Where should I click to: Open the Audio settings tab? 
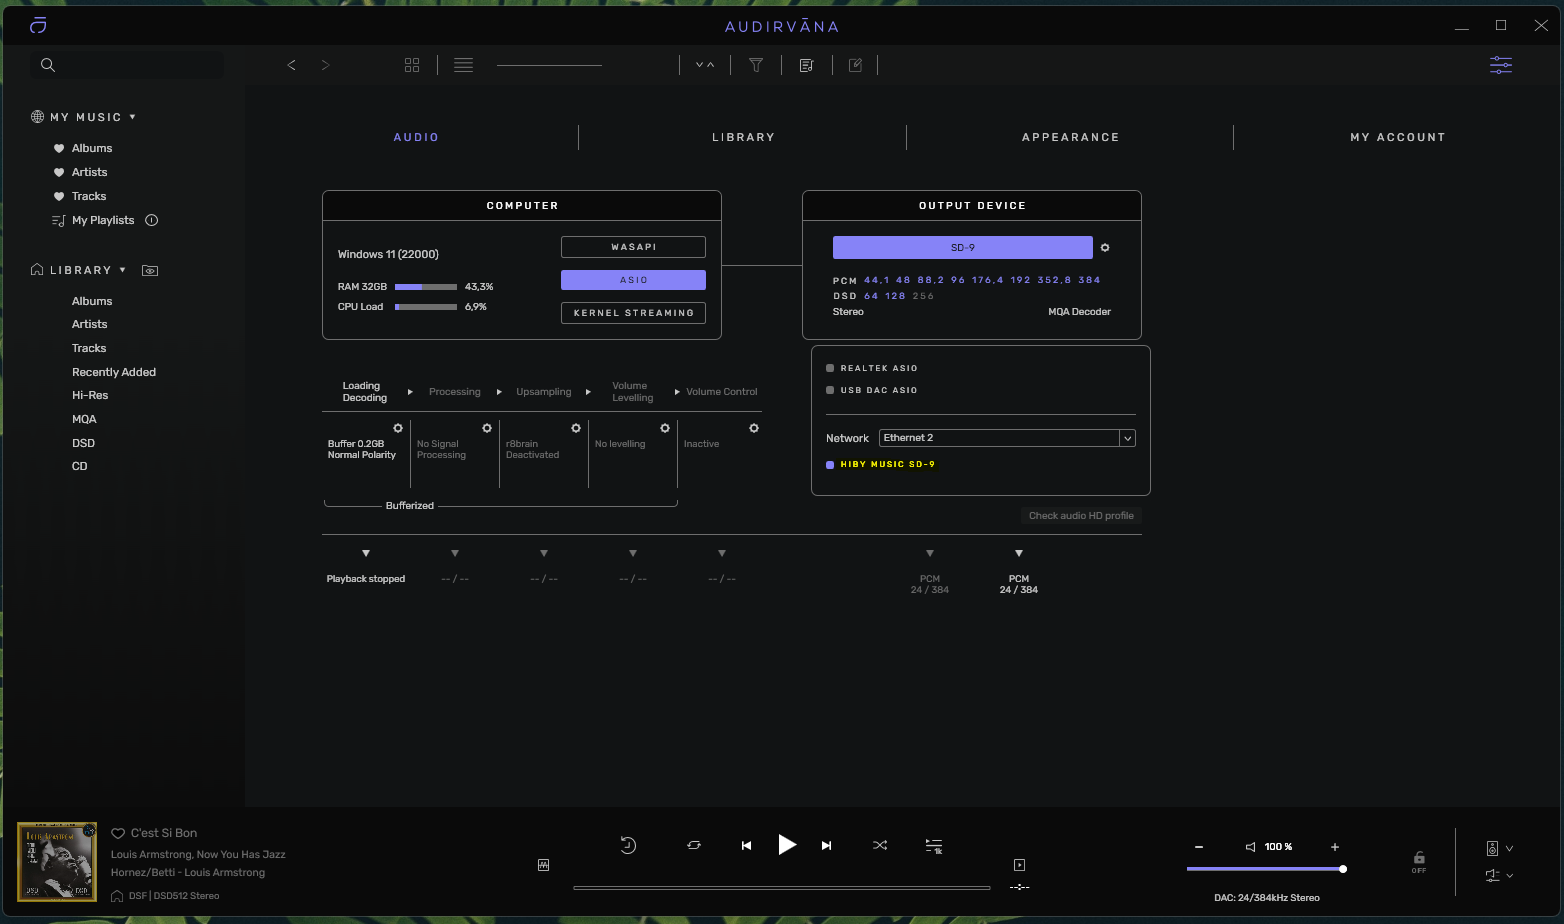click(x=416, y=137)
